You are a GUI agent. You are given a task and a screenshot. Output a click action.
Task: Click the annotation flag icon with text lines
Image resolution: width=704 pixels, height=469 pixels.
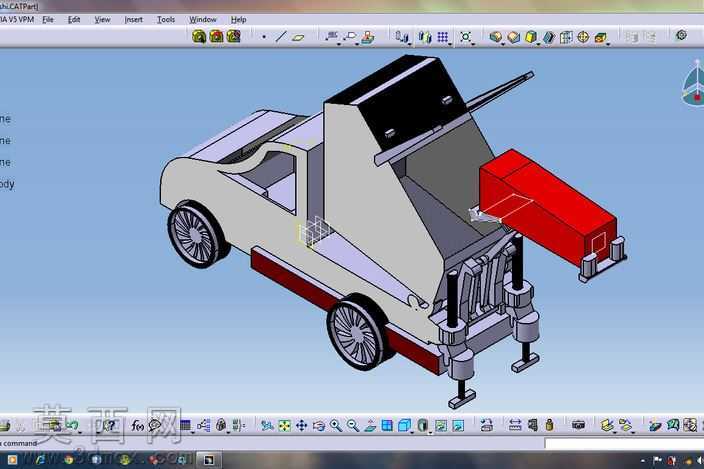(x=332, y=36)
